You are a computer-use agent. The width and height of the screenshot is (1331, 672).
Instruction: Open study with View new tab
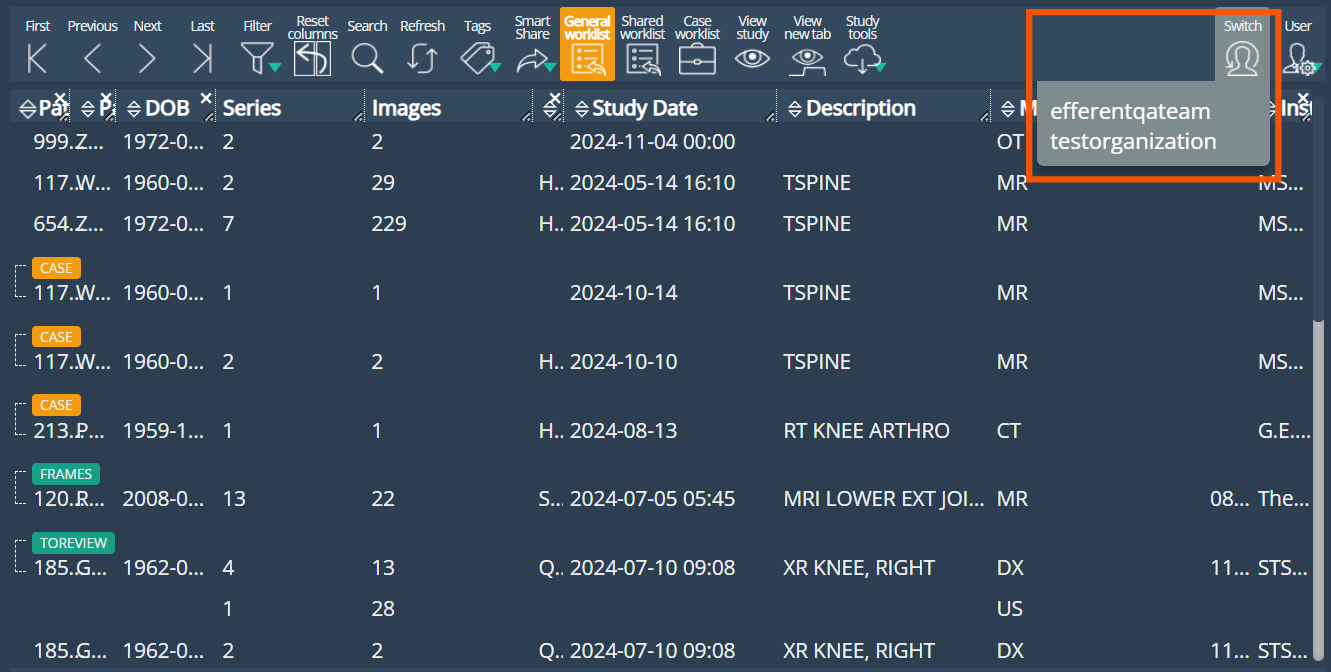tap(807, 59)
